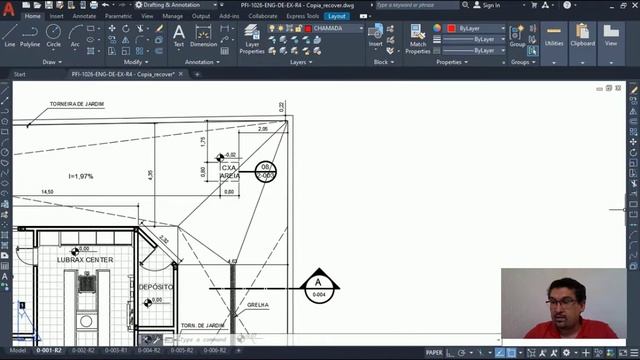Click the Dimension tool
The height and width of the screenshot is (360, 640).
[x=203, y=36]
